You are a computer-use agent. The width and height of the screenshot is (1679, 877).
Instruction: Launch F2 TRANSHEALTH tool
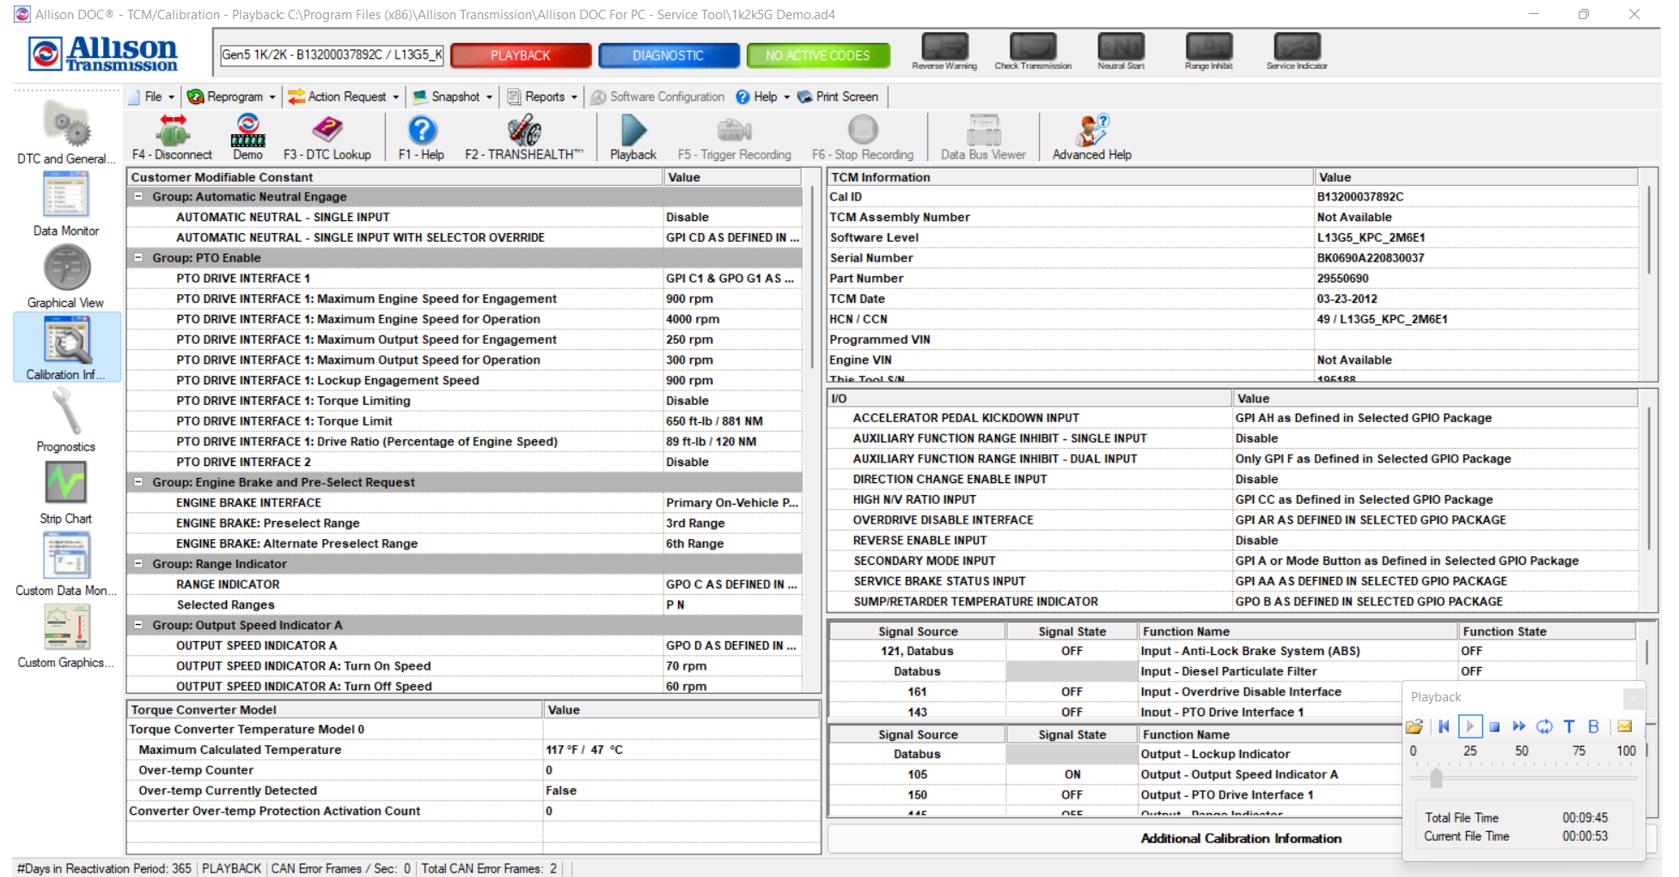tap(524, 130)
